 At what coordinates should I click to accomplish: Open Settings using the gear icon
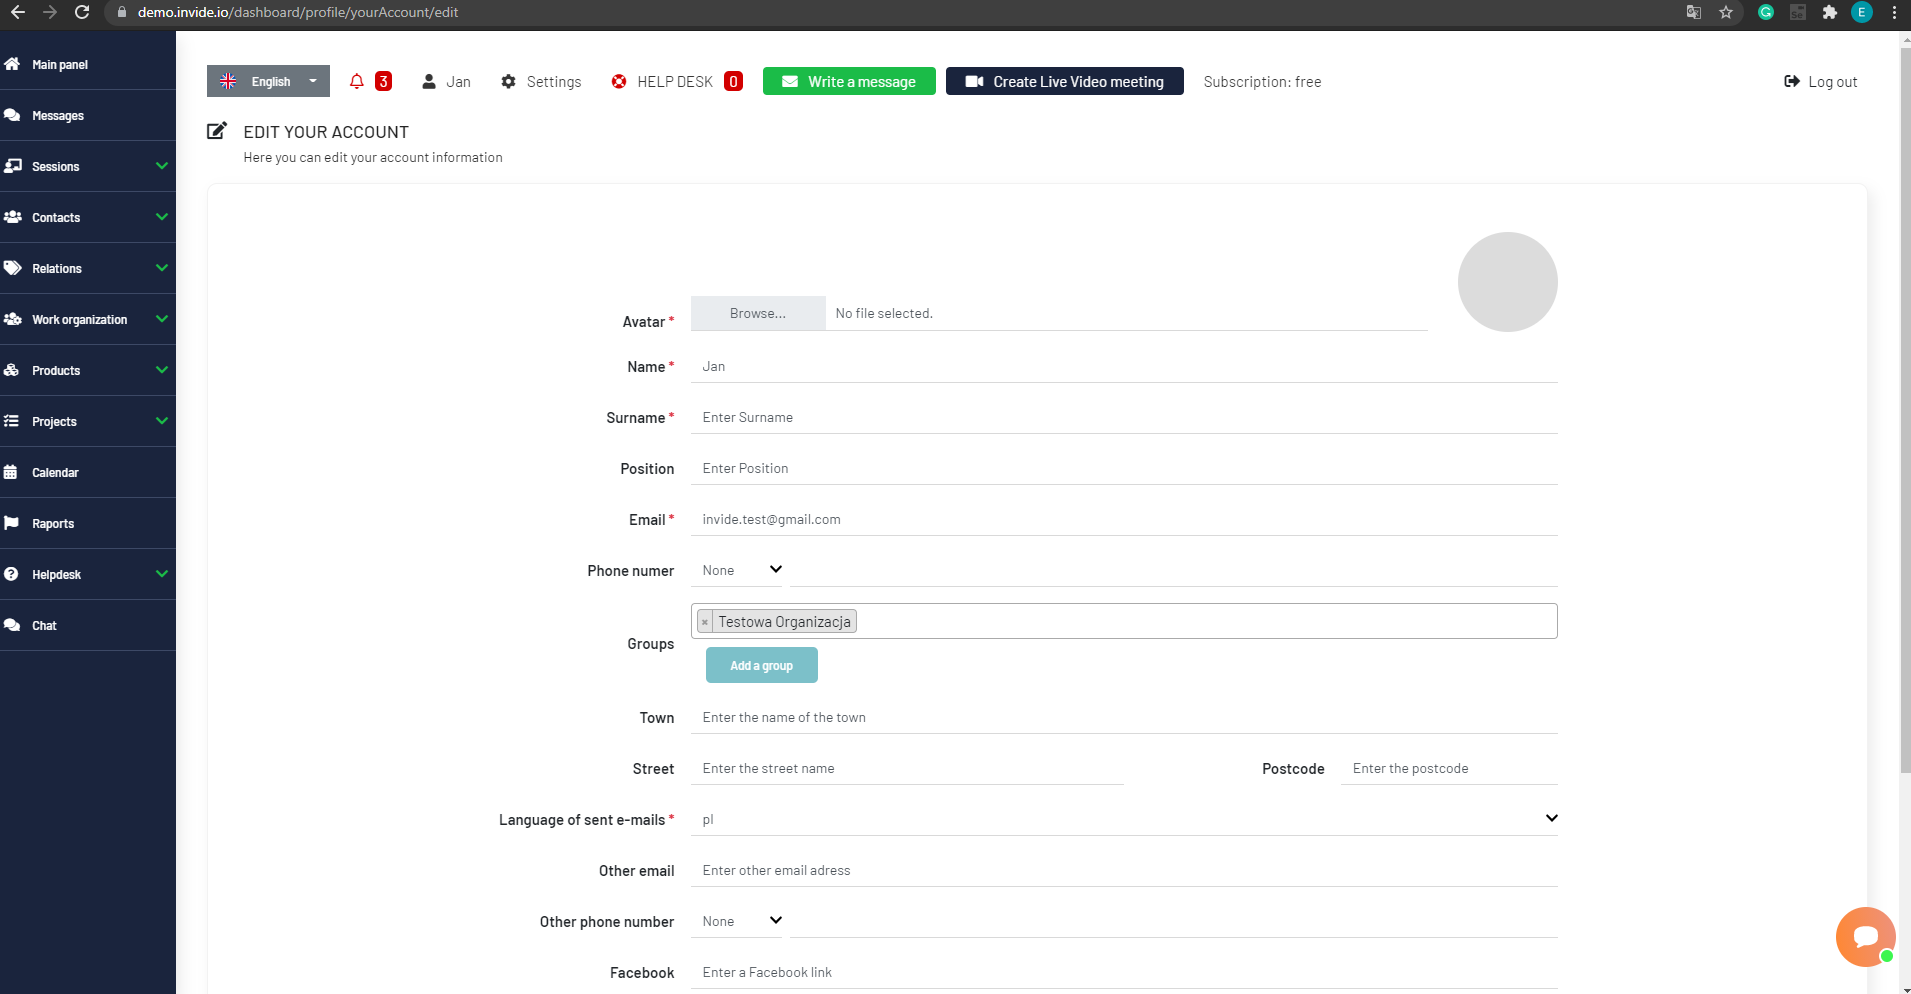[x=540, y=81]
